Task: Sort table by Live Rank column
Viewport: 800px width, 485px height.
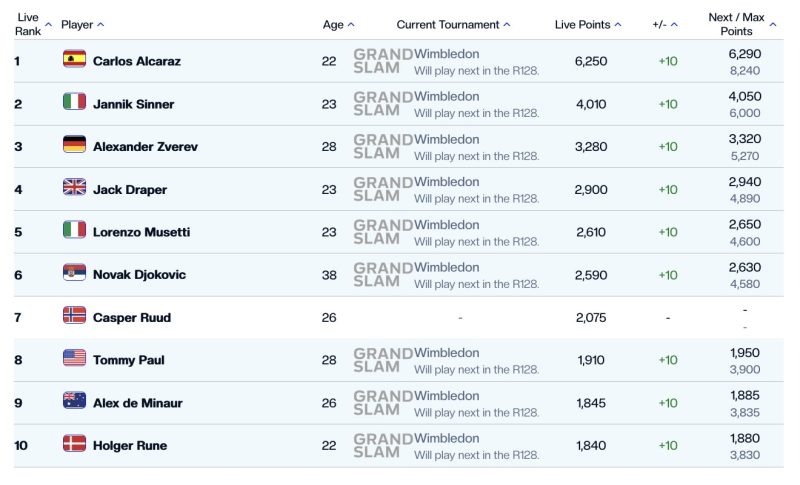Action: [28, 24]
